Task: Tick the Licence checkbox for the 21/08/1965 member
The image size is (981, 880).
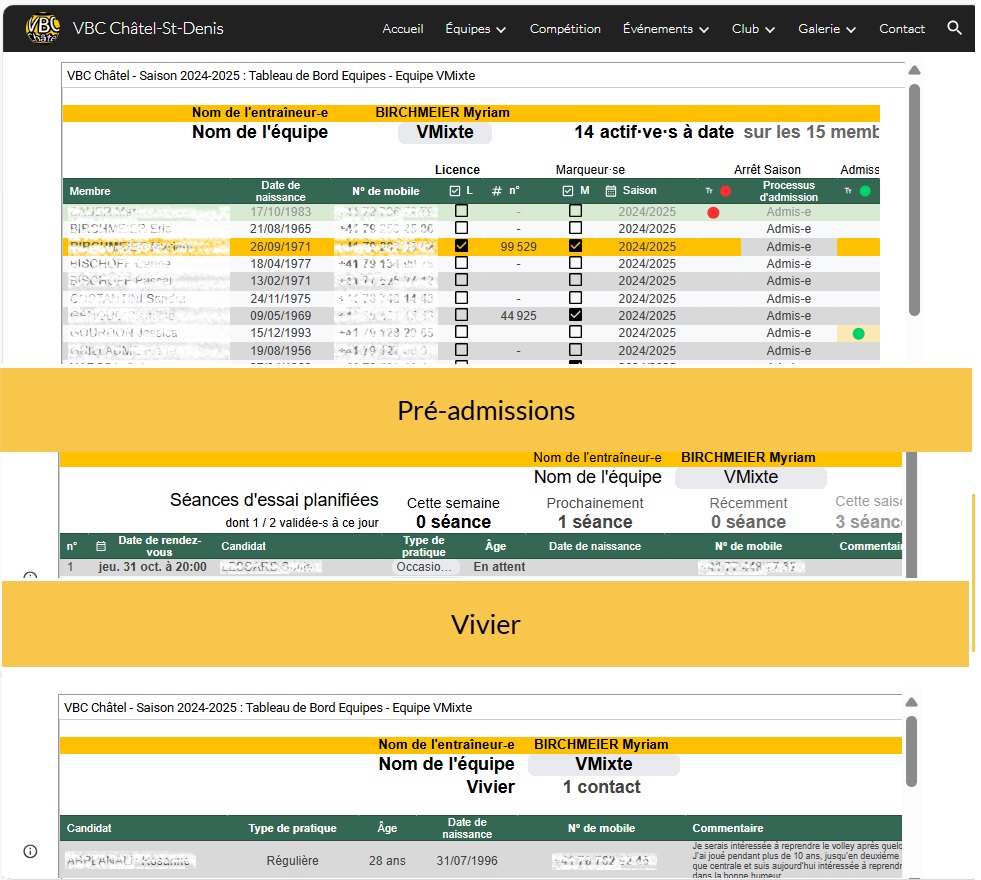Action: click(461, 229)
